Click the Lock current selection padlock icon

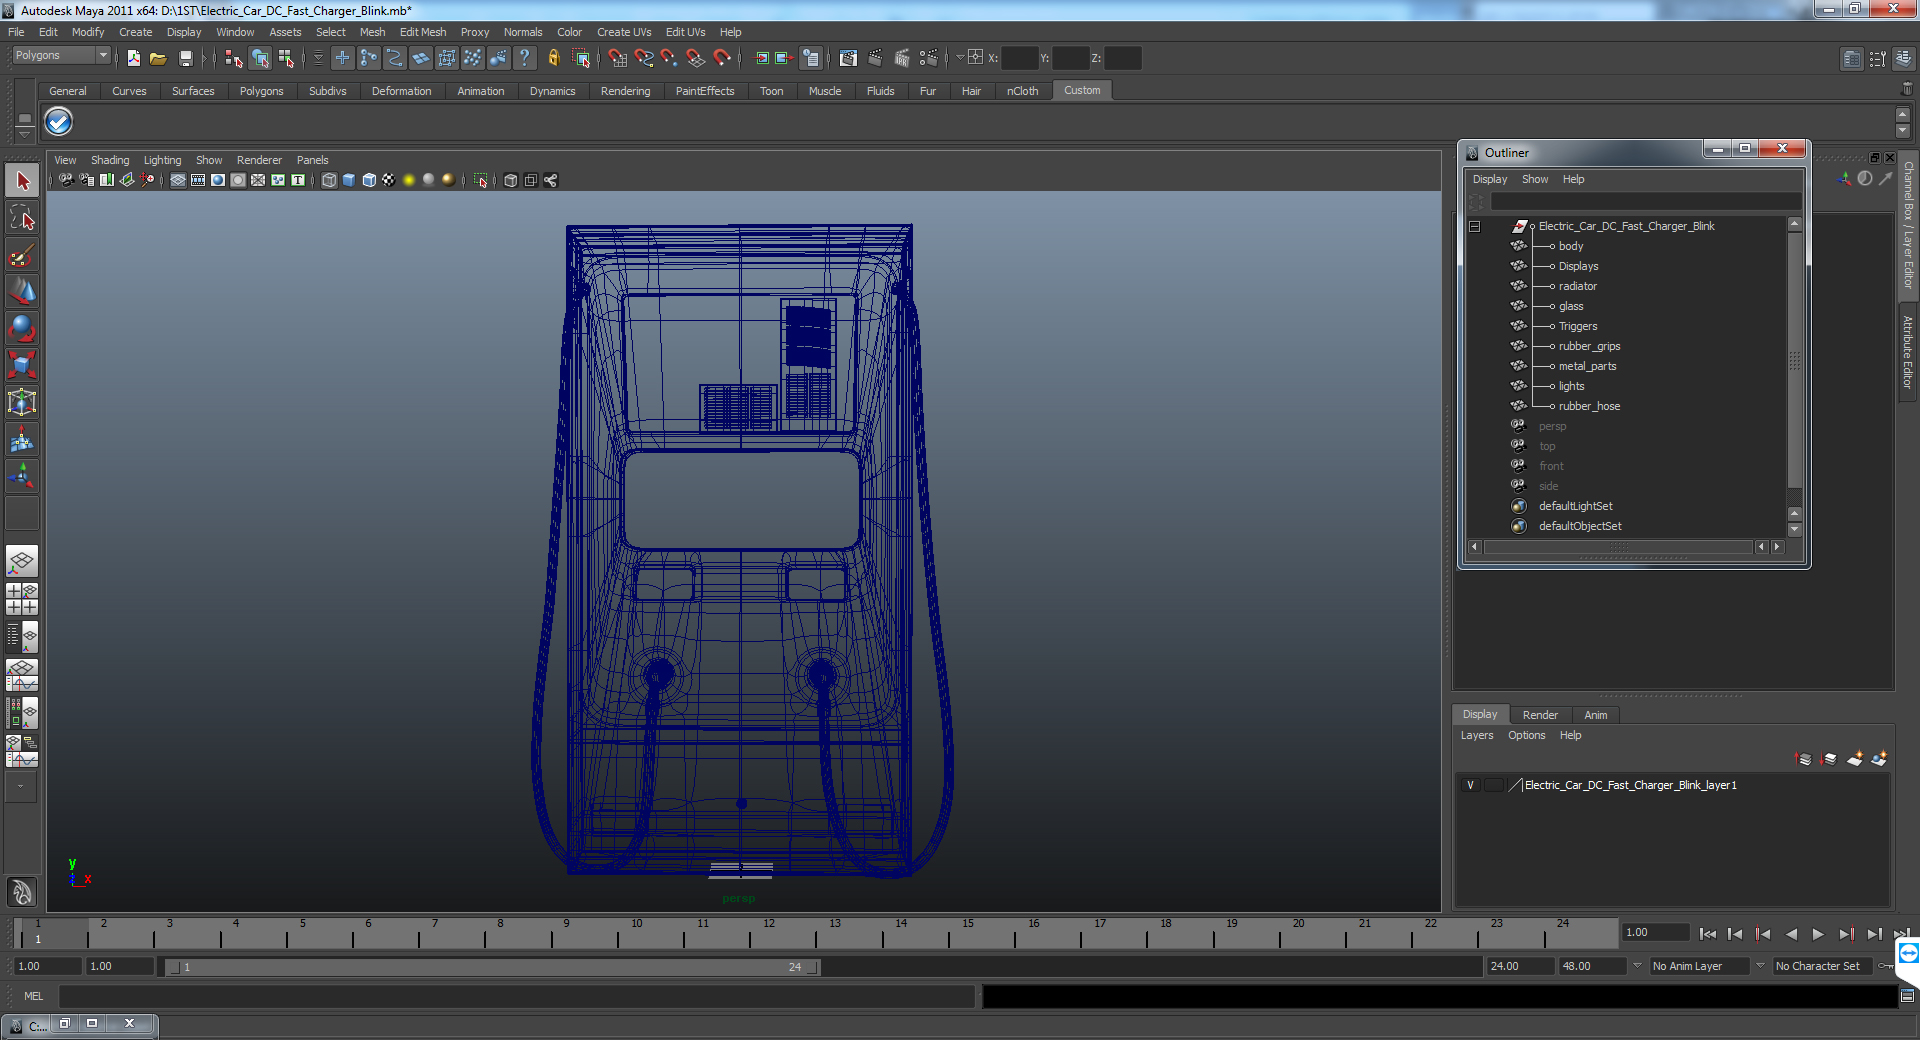553,58
